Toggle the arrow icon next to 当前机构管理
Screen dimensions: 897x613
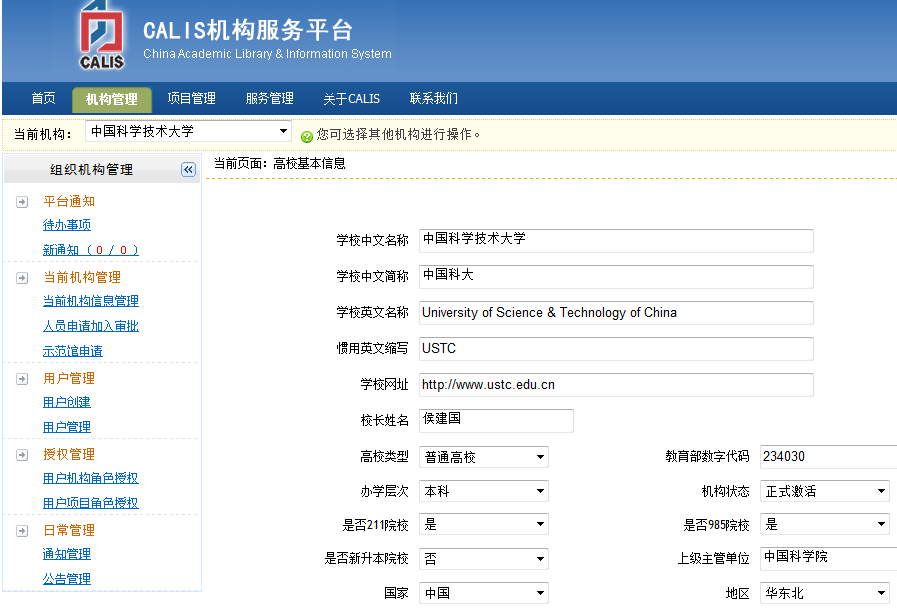[22, 278]
